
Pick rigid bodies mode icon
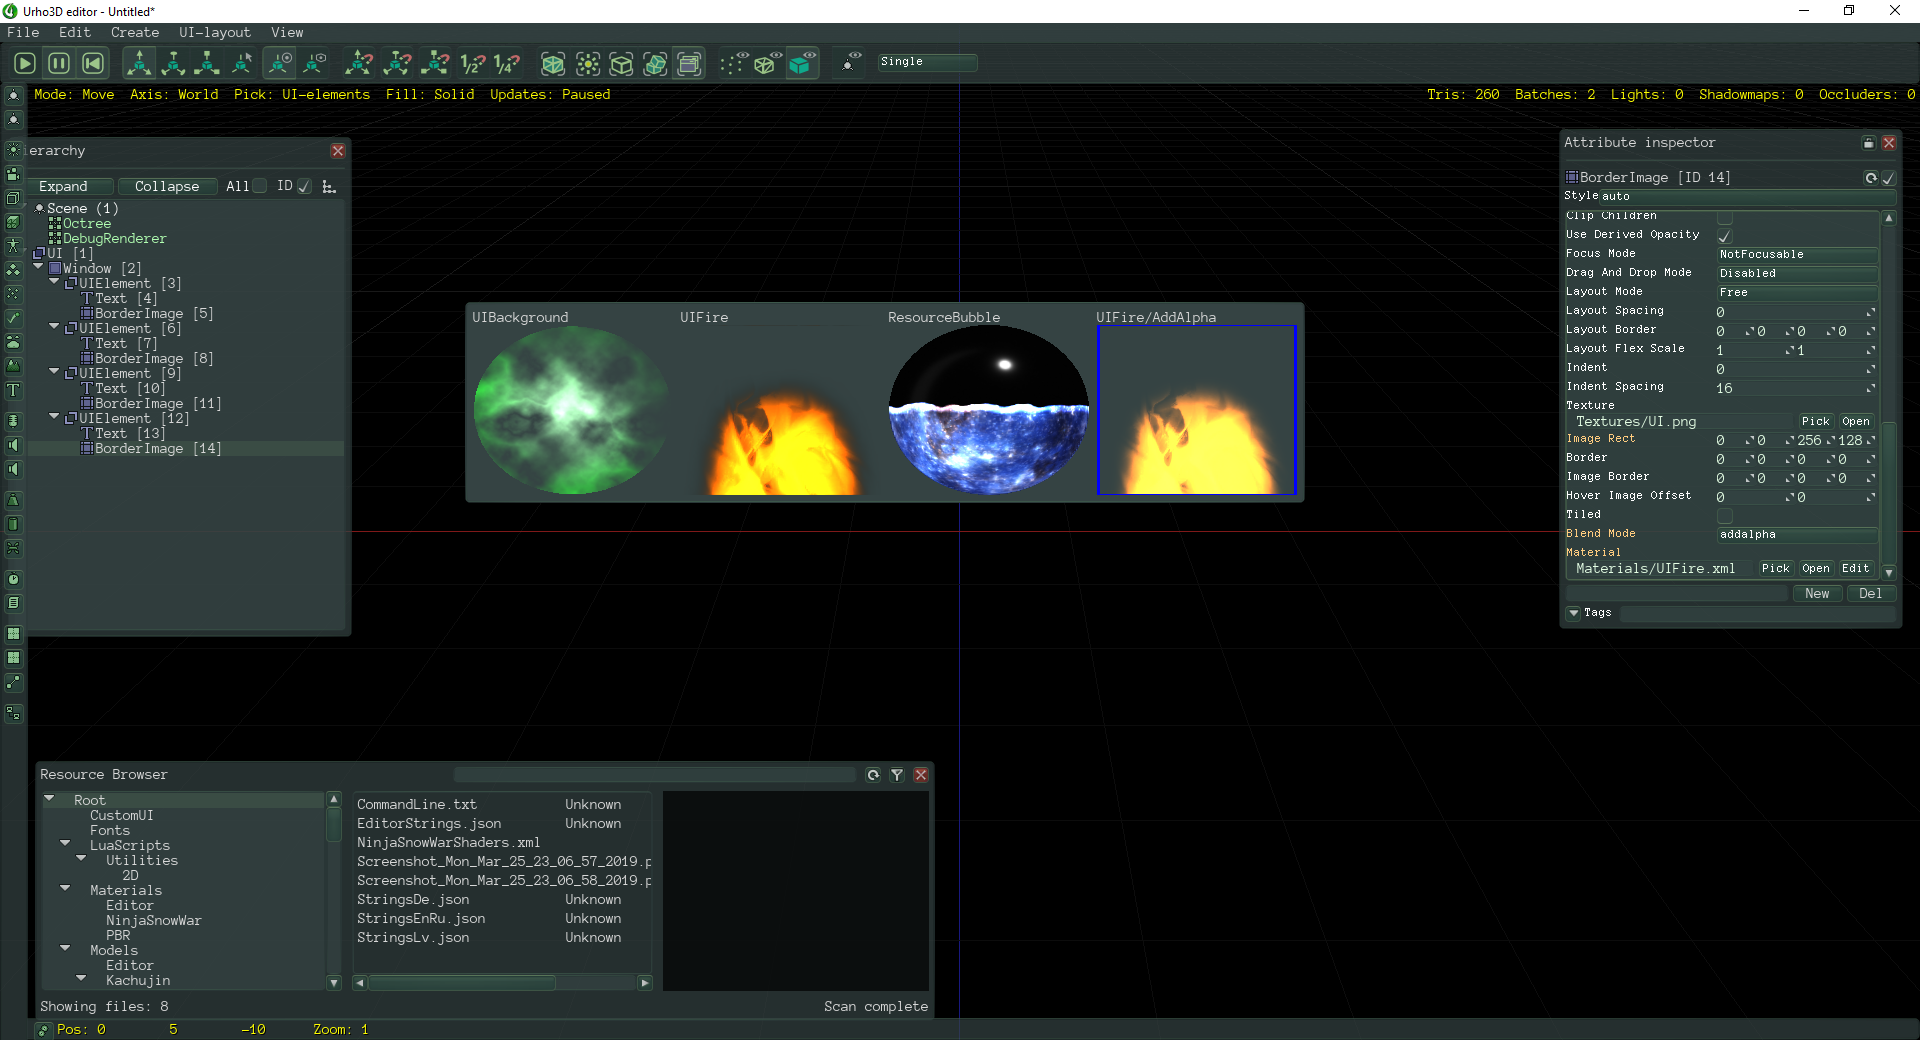pos(655,64)
